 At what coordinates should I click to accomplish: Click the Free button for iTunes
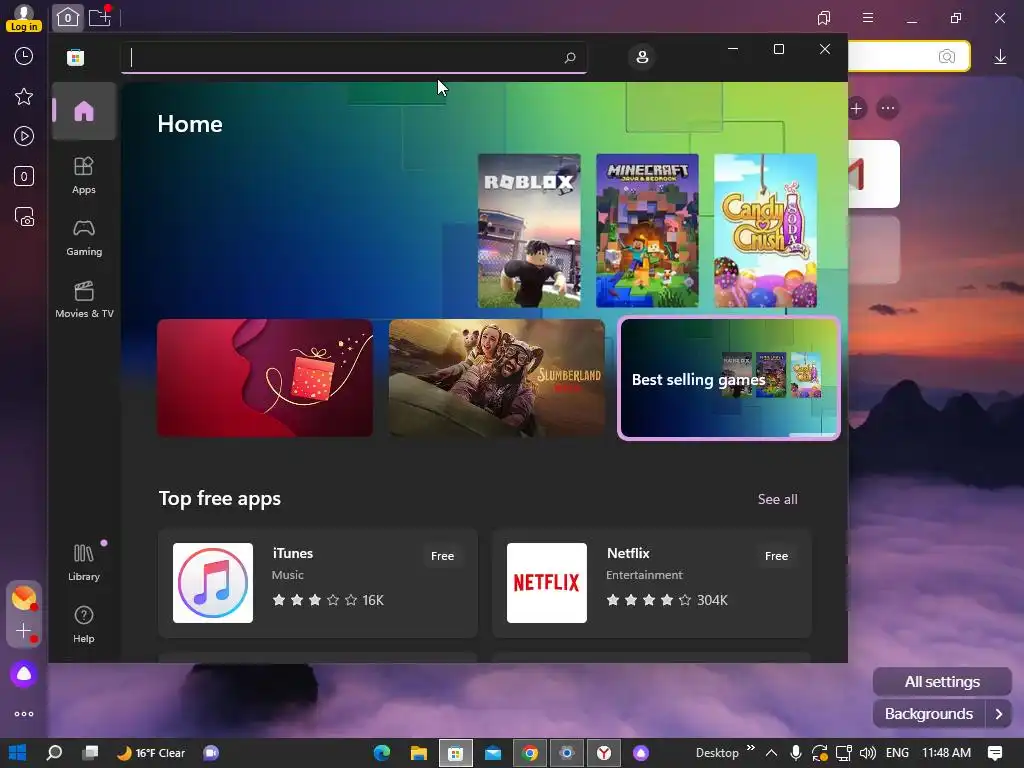tap(442, 556)
